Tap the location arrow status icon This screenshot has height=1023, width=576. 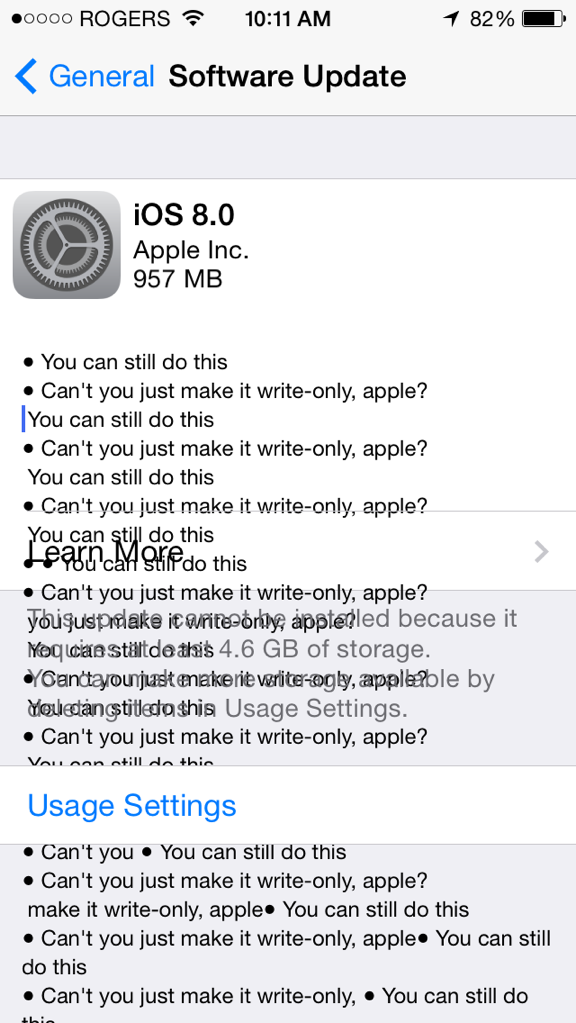tap(451, 19)
